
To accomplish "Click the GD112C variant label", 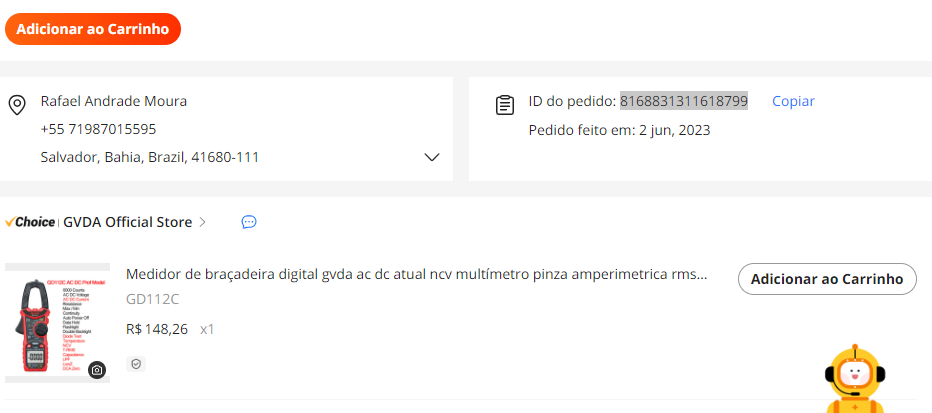I will pyautogui.click(x=152, y=299).
